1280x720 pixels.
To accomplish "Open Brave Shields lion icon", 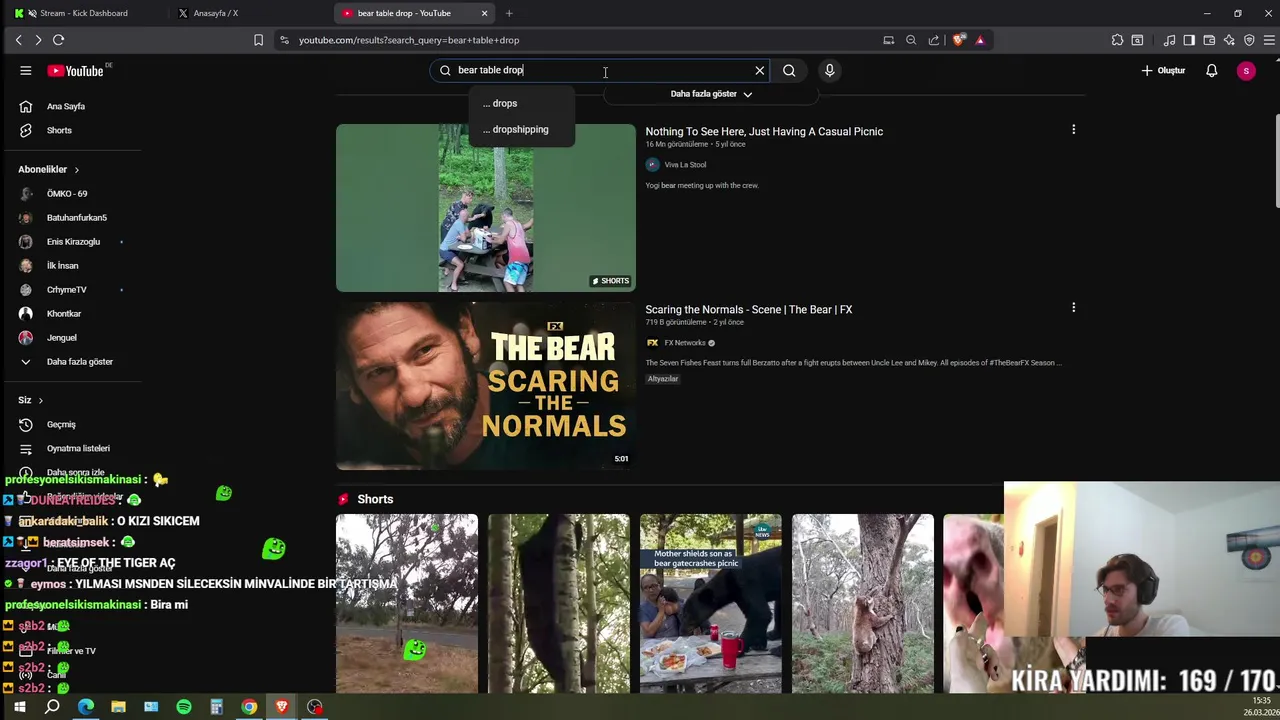I will click(x=960, y=40).
